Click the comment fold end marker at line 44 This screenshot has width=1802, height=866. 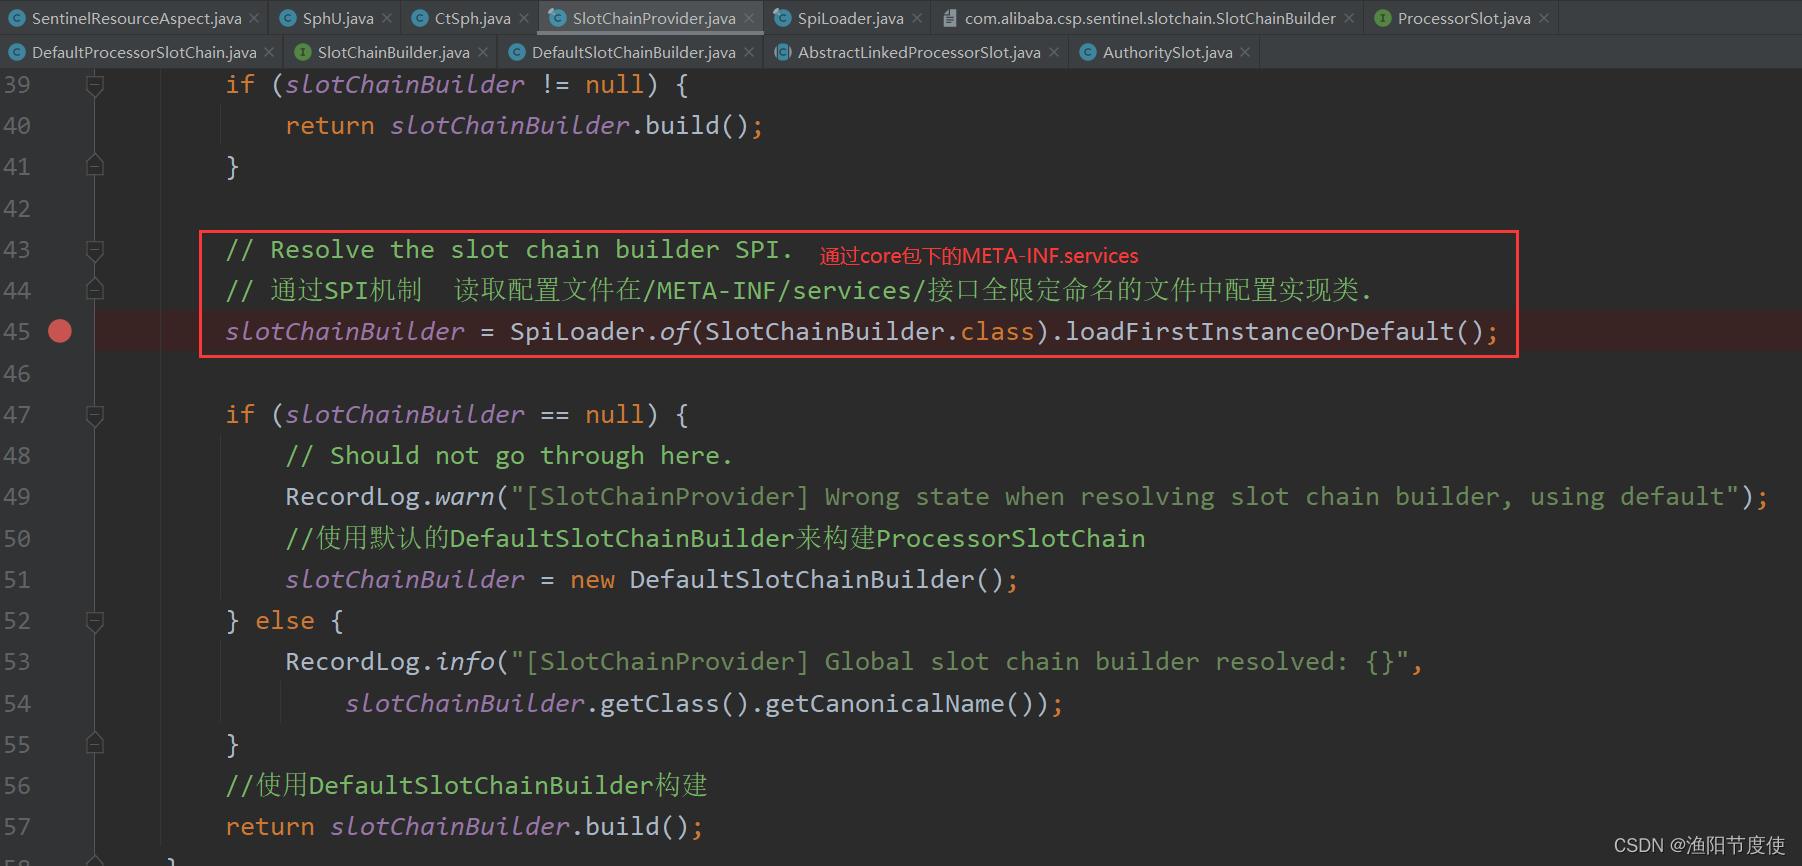pos(95,289)
